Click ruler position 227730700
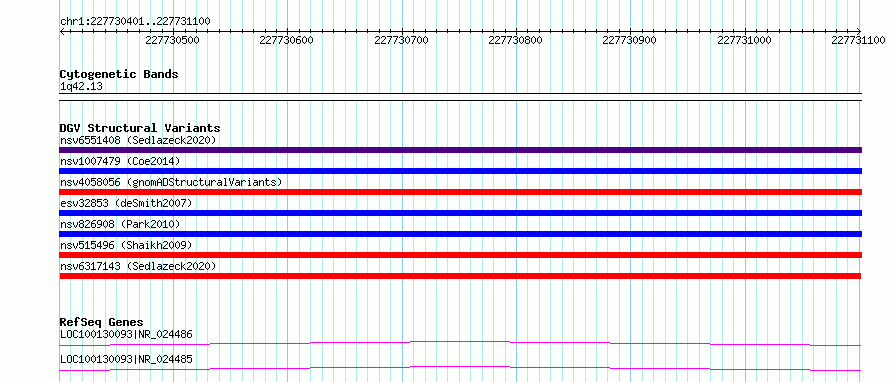 pos(401,40)
